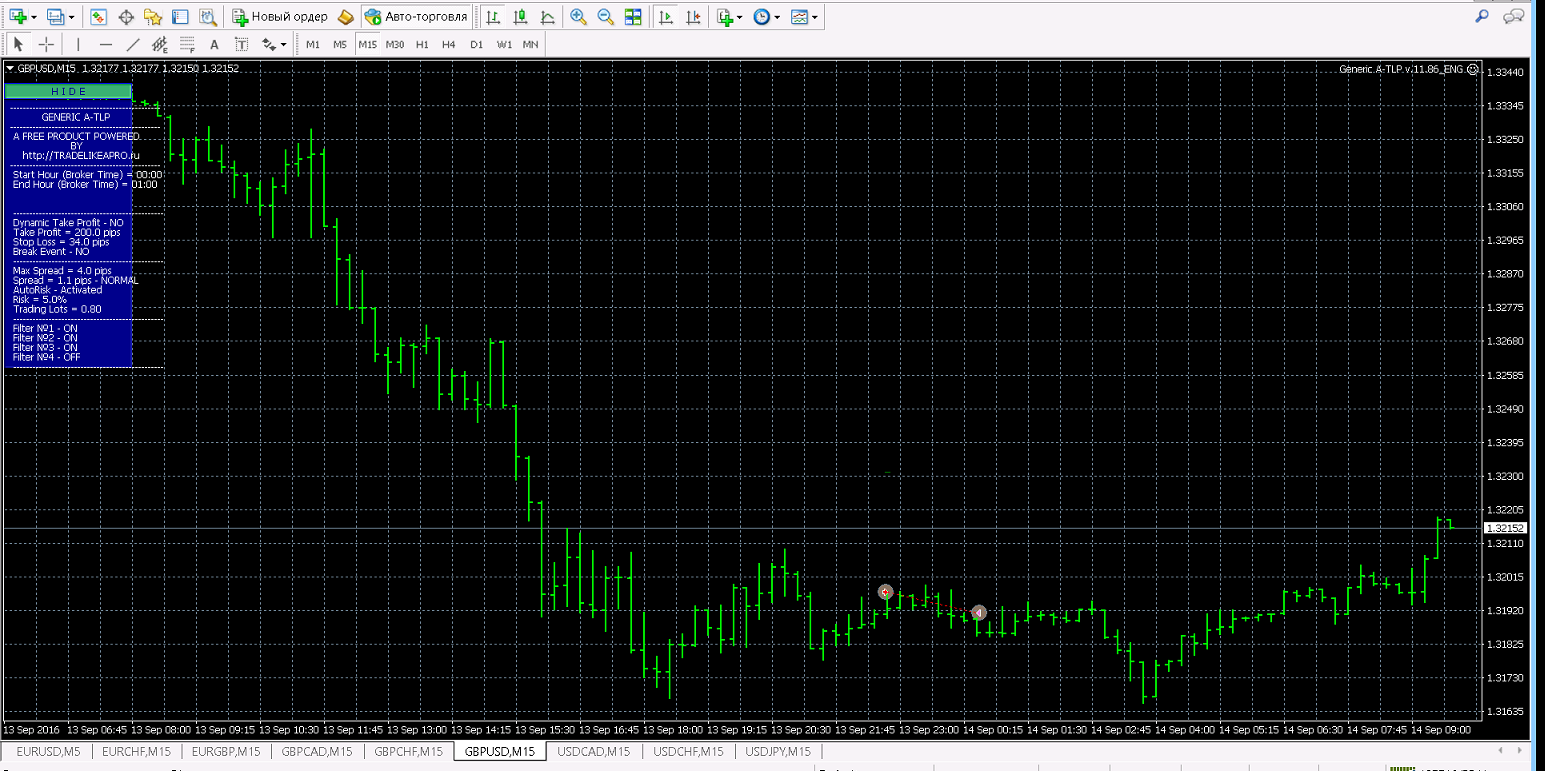Open the Strategy Tester icon

tap(207, 17)
